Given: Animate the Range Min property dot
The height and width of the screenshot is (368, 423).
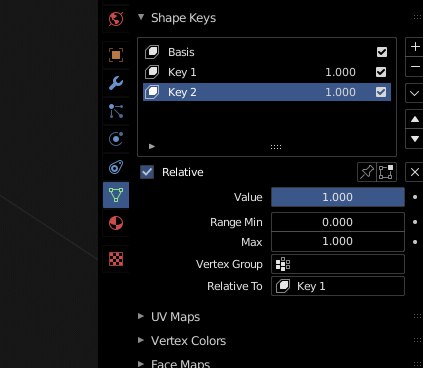Looking at the screenshot, I should pyautogui.click(x=415, y=222).
